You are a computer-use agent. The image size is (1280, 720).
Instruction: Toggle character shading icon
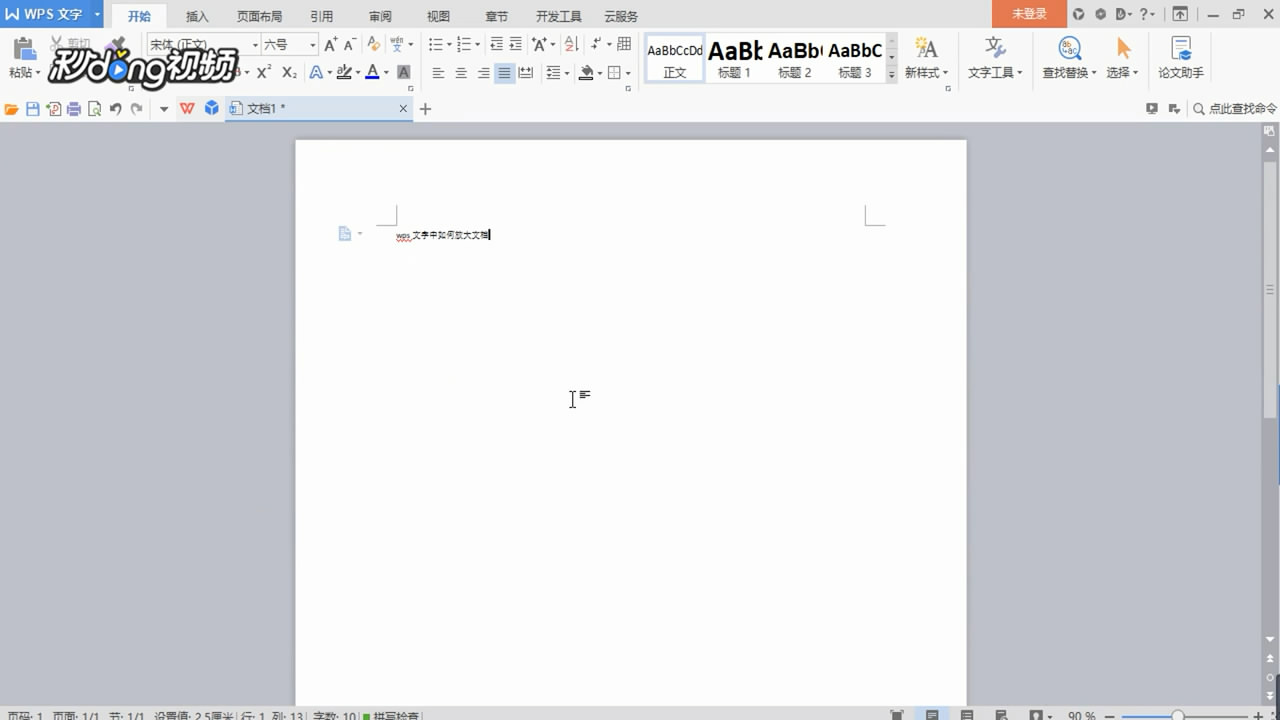coord(404,72)
